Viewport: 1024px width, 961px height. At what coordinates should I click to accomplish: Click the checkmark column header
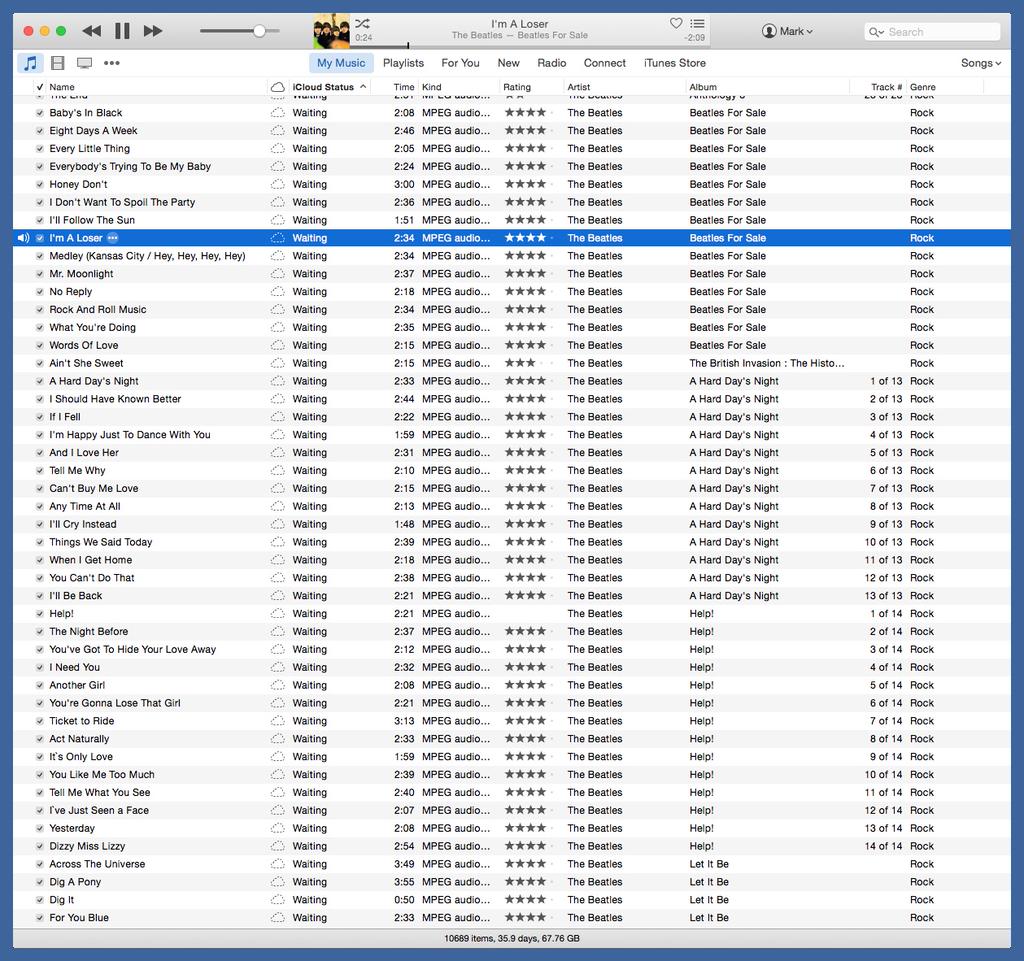[x=40, y=87]
